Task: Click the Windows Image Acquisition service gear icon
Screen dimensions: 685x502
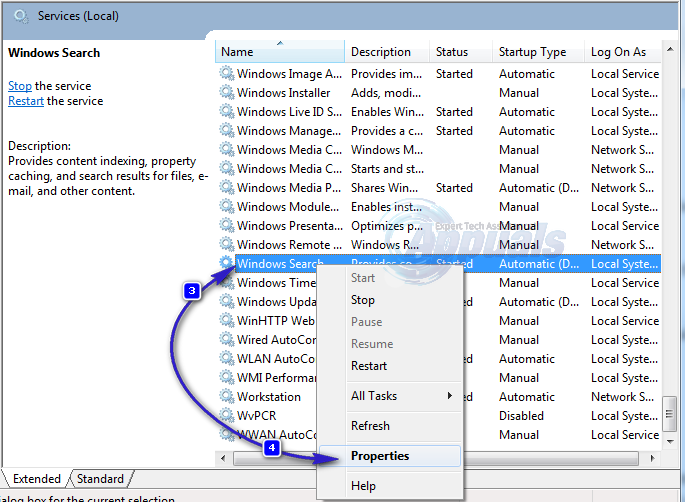Action: coord(227,73)
